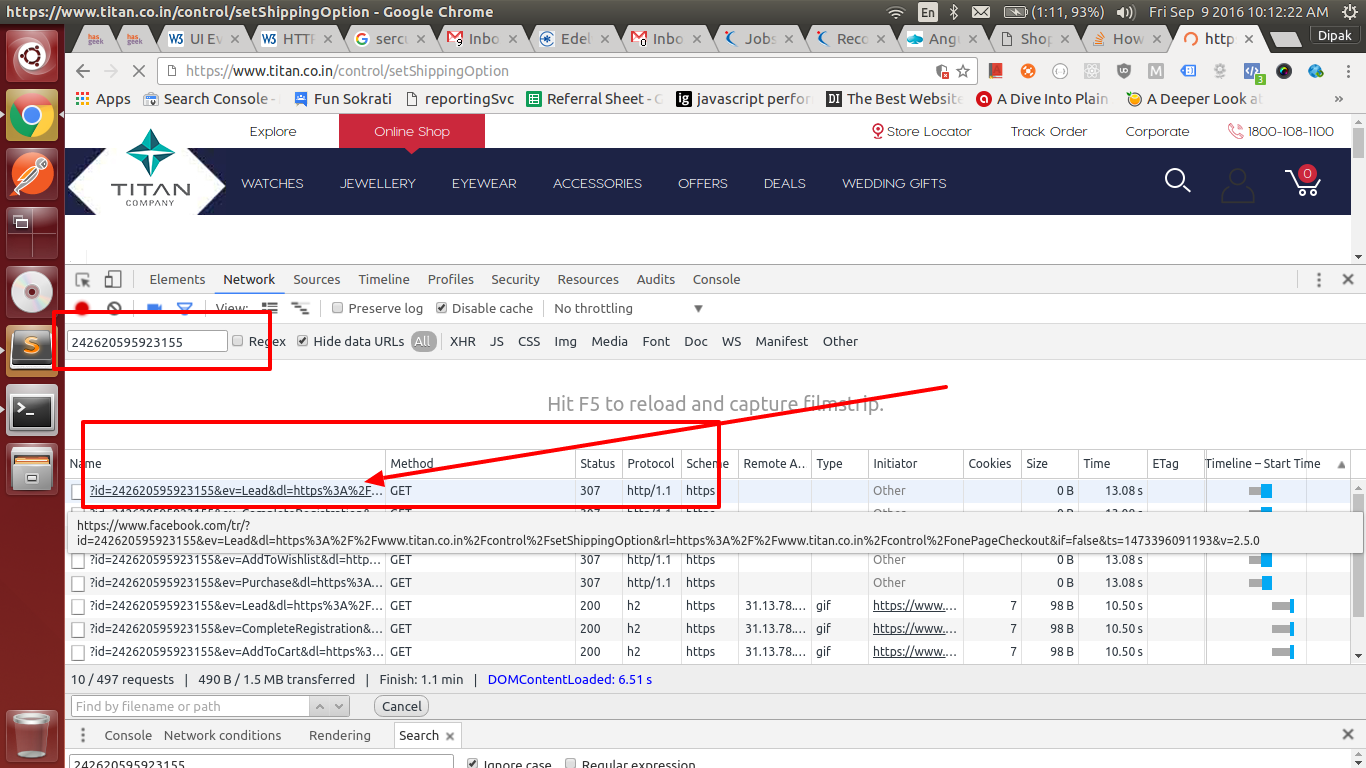Open the Ubuntu Dash home button
The image size is (1366, 768).
point(32,56)
